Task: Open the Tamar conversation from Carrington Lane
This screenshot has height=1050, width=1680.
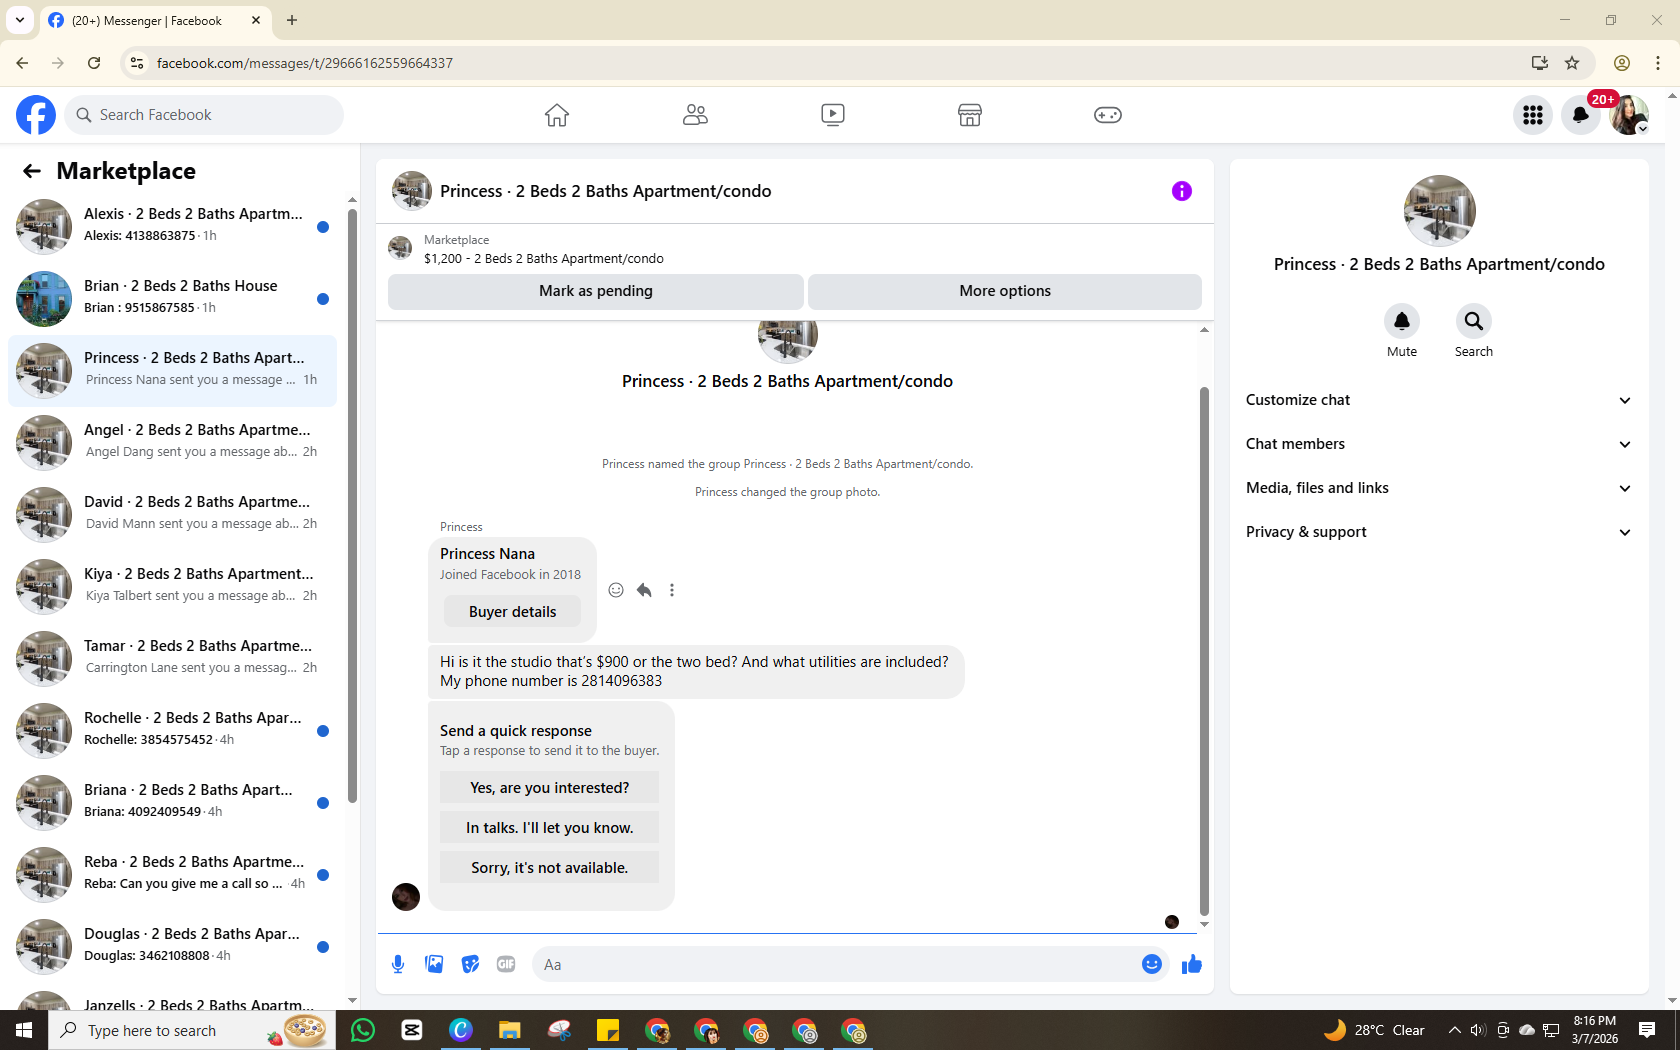Action: tap(172, 659)
